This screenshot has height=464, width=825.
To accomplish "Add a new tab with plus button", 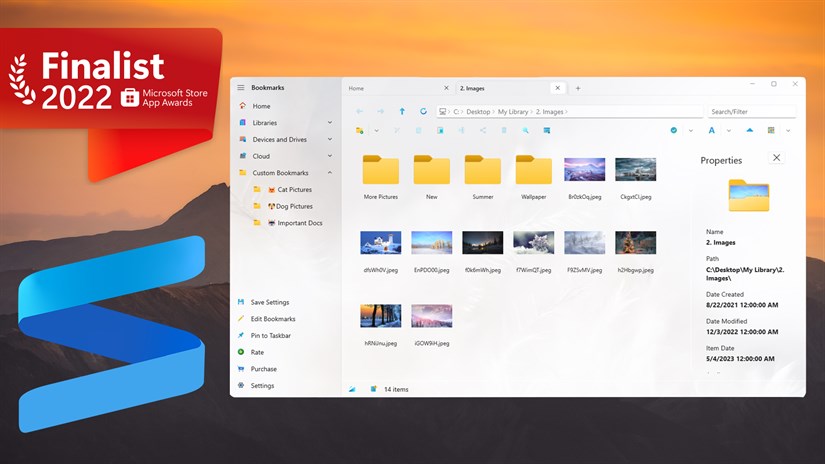I will coord(578,88).
